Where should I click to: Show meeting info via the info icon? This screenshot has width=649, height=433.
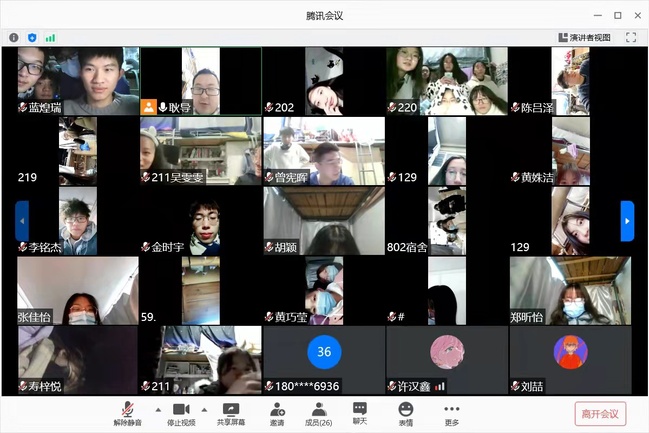[14, 37]
